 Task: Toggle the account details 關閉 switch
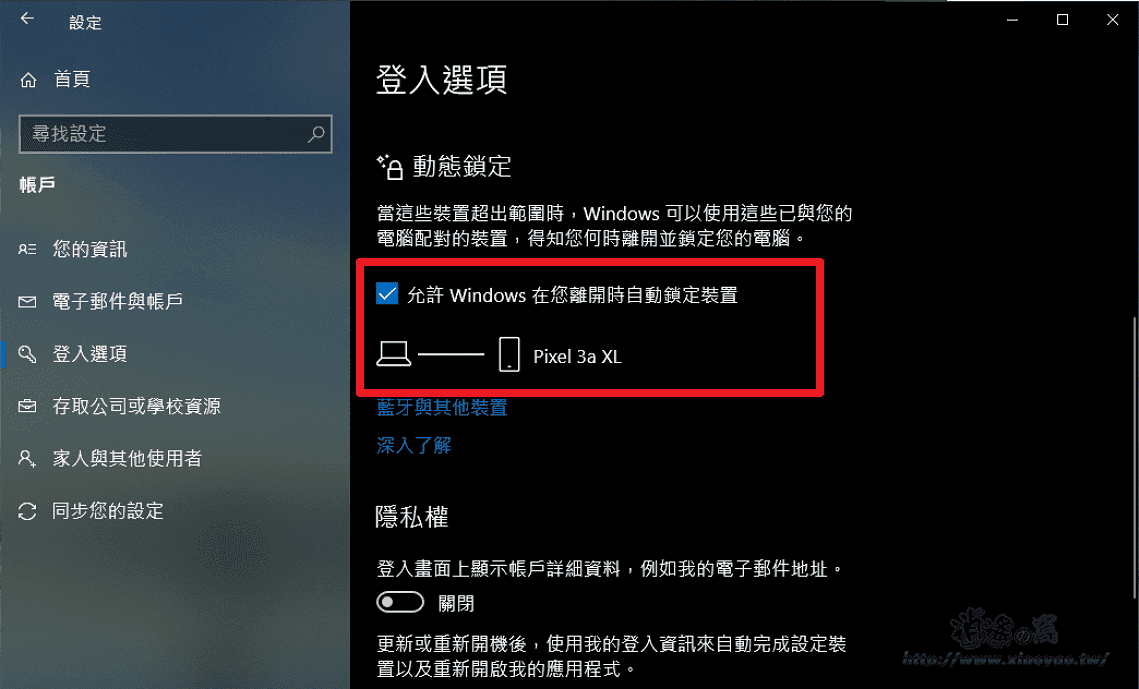click(400, 603)
